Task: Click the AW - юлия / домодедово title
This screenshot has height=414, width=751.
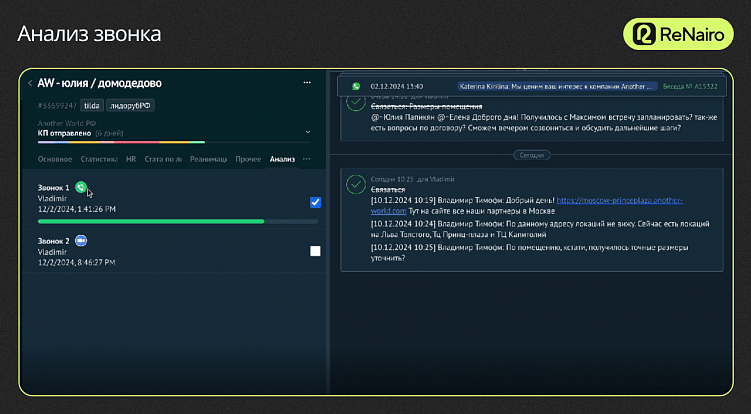Action: click(100, 83)
